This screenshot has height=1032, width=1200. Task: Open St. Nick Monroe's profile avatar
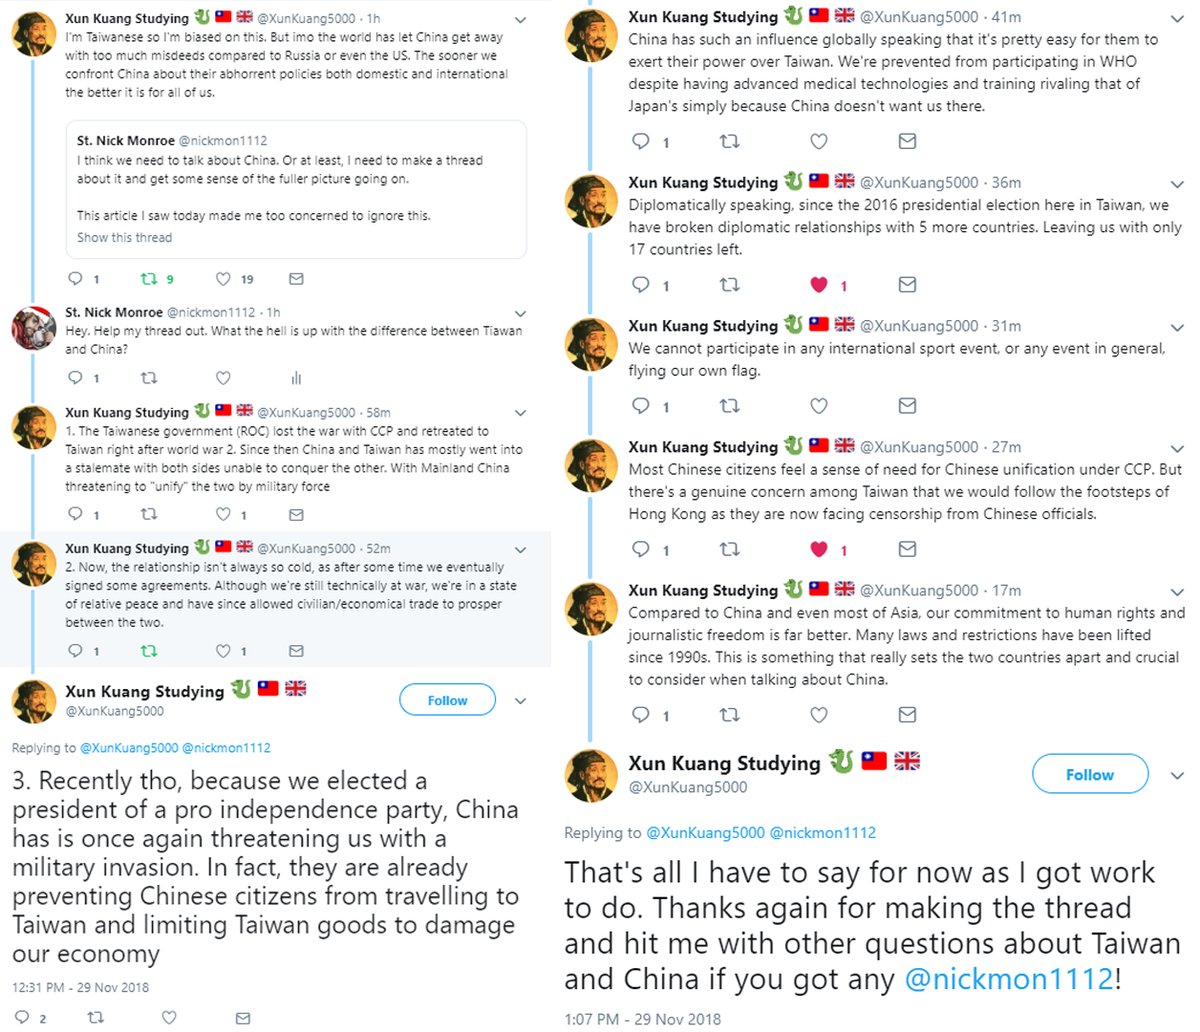[33, 328]
